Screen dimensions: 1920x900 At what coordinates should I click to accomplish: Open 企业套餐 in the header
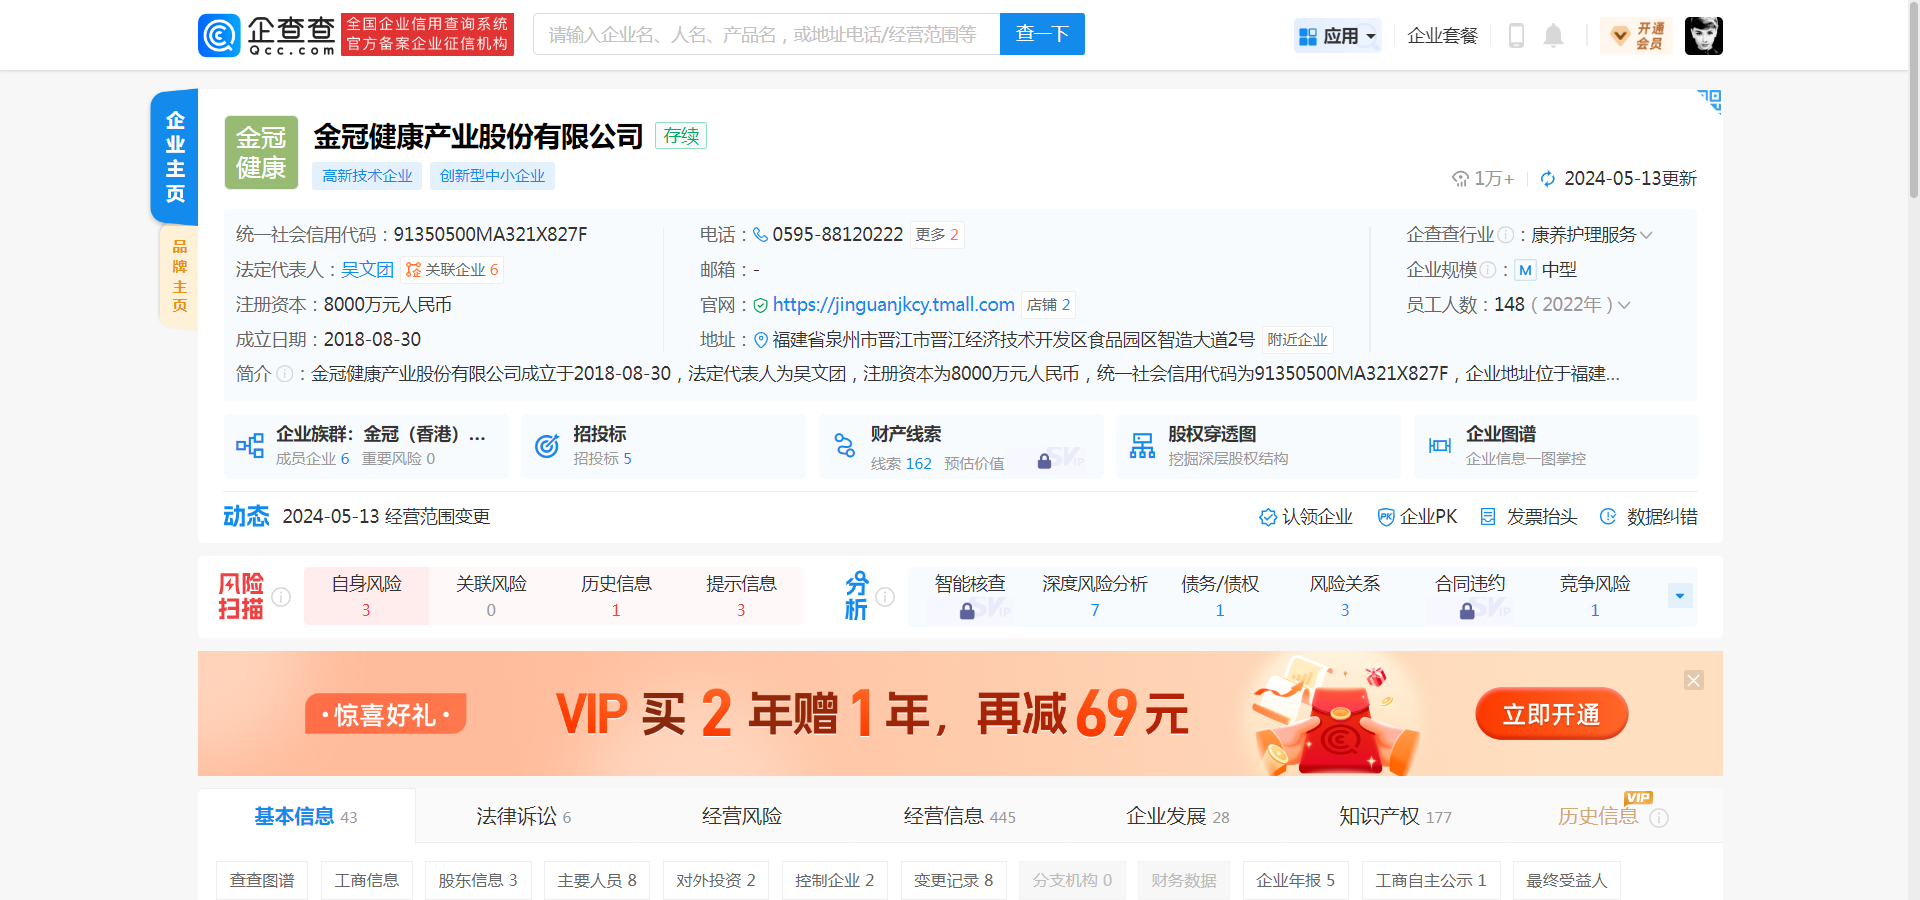(x=1442, y=36)
